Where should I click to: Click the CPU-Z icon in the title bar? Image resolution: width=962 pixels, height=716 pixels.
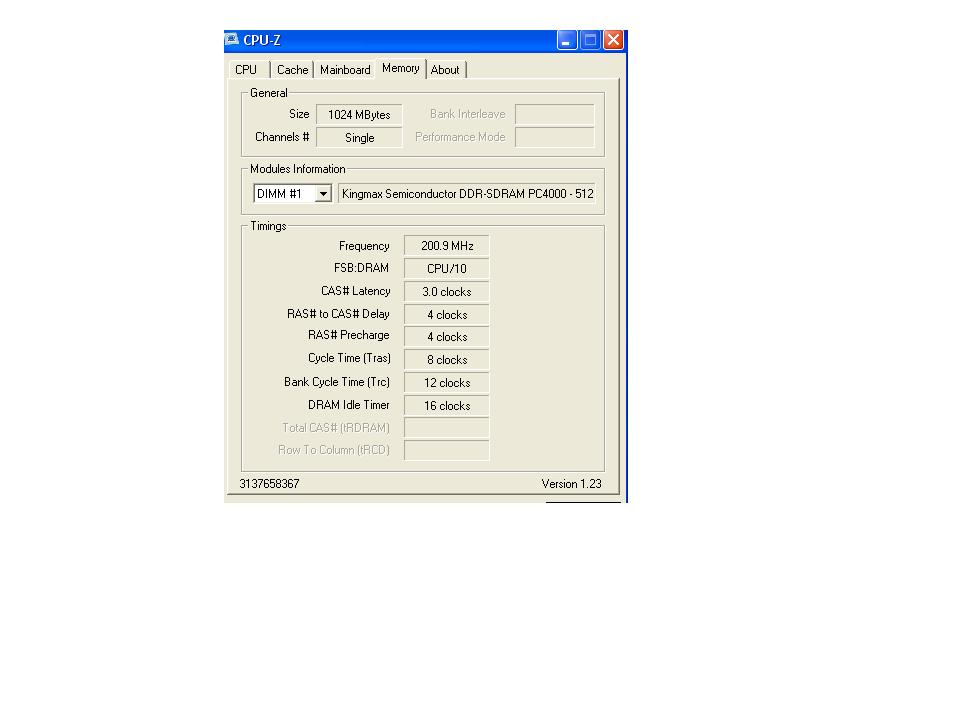[233, 40]
